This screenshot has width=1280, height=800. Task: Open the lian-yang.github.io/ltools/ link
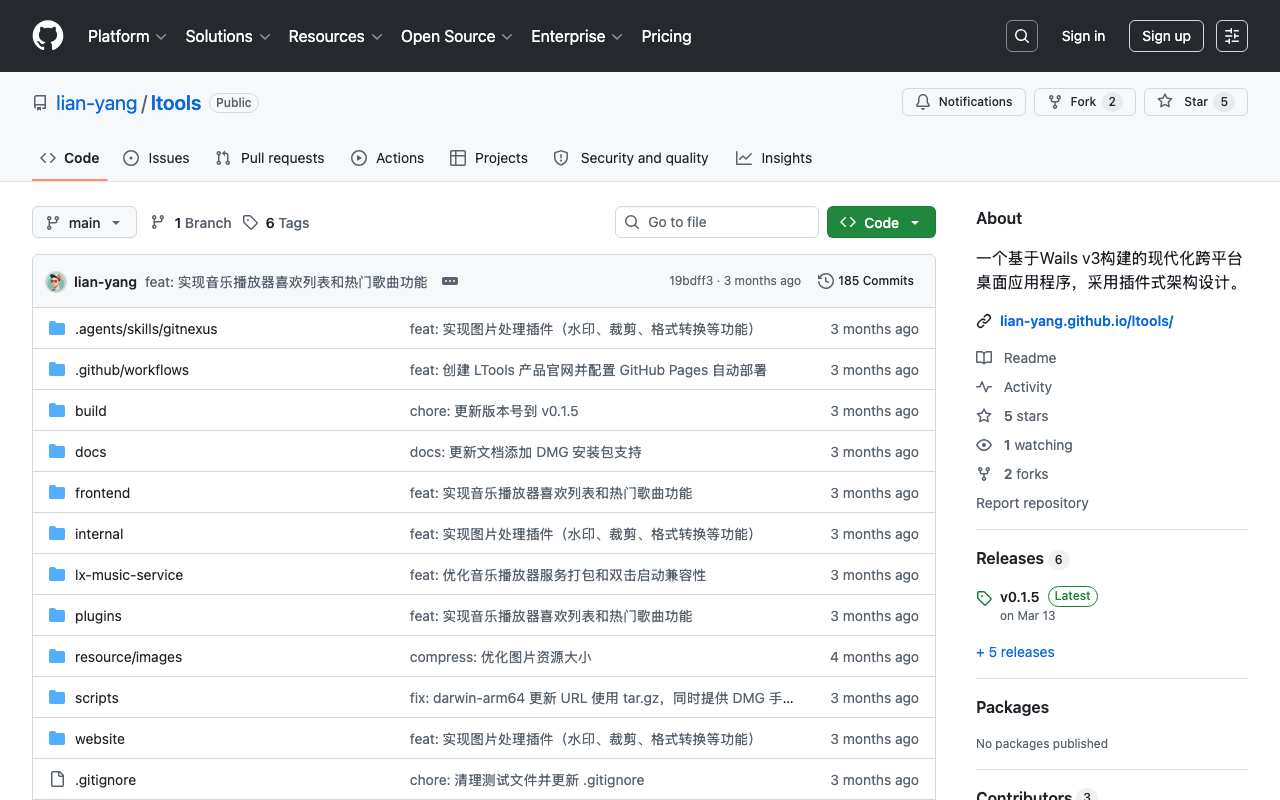[x=1086, y=321]
